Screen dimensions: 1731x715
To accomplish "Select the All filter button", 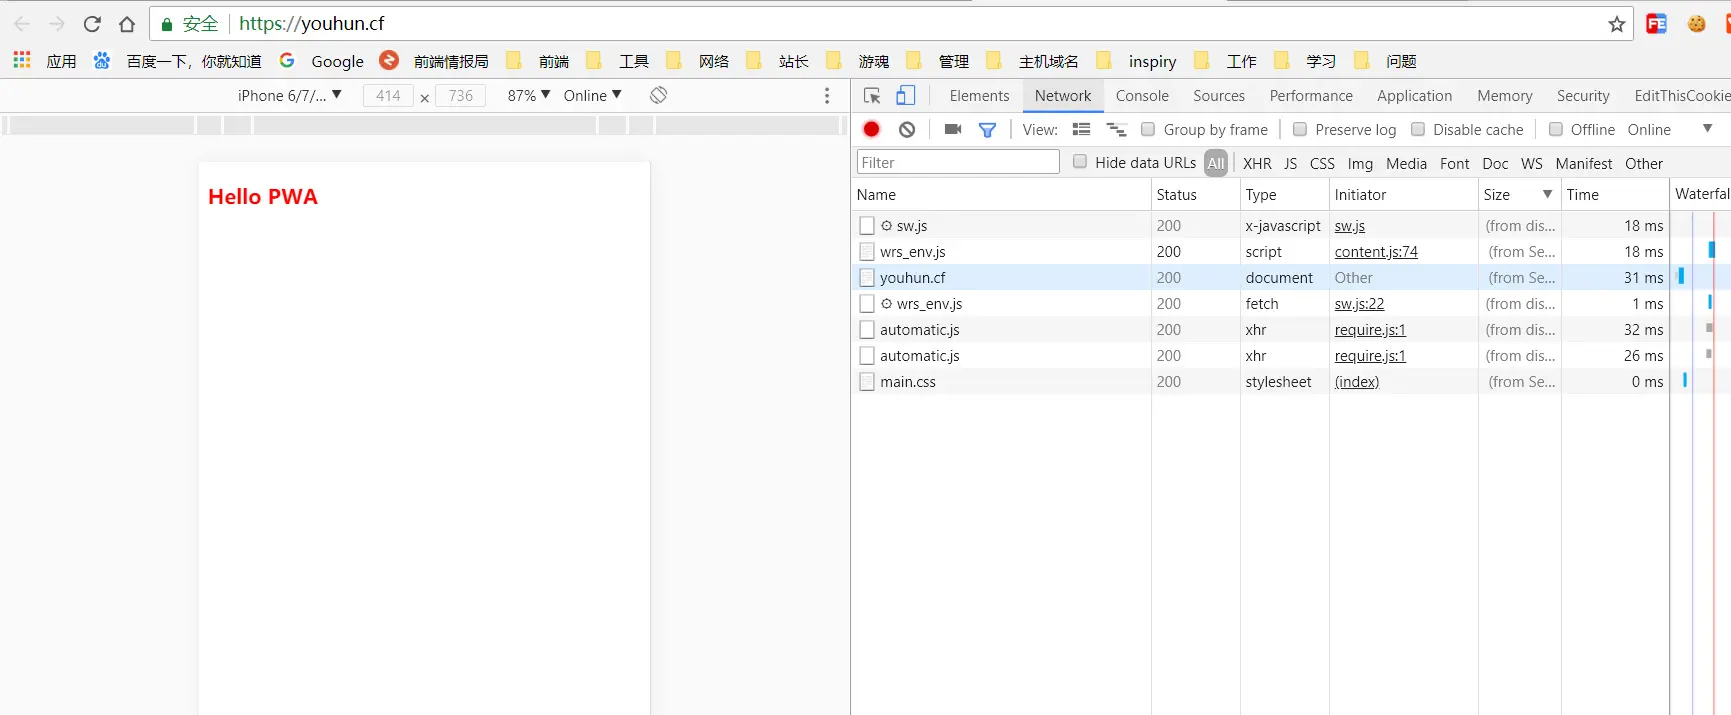I will click(1215, 163).
